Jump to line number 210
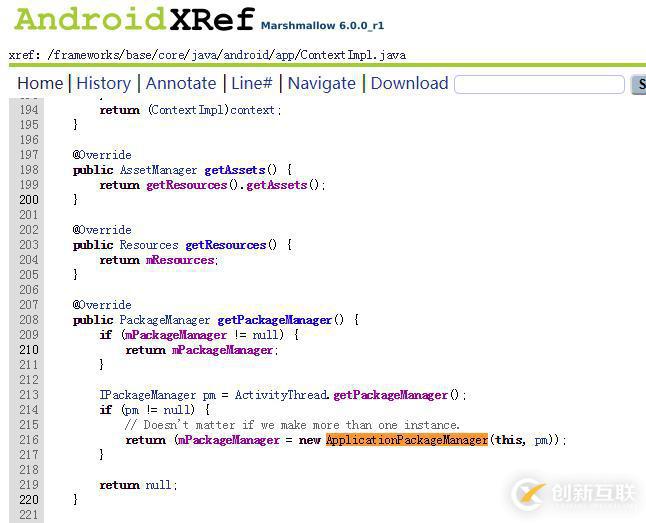Viewport: 646px width, 523px height. [29, 350]
